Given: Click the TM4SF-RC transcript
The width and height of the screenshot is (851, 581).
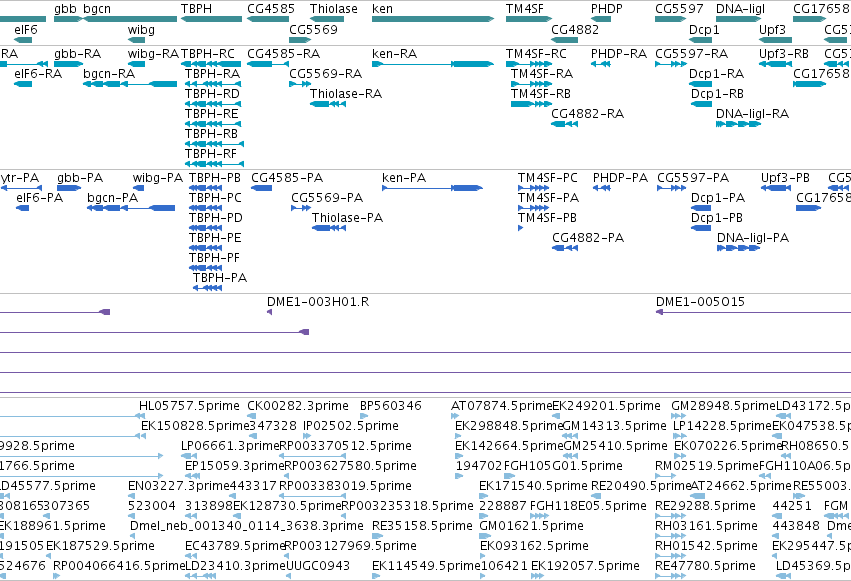Looking at the screenshot, I should (529, 64).
